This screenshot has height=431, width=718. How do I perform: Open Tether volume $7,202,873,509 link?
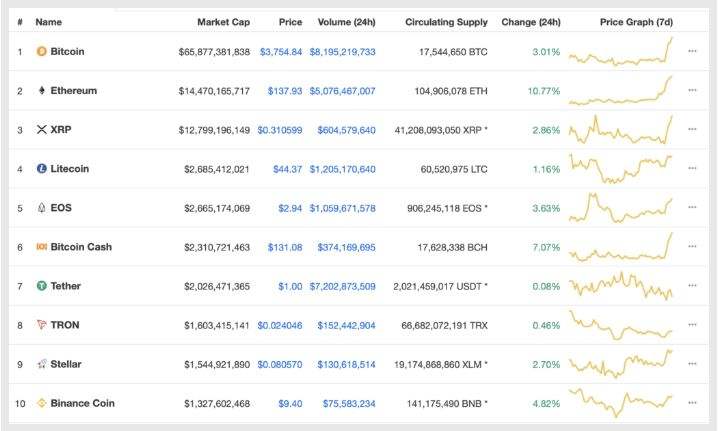343,286
